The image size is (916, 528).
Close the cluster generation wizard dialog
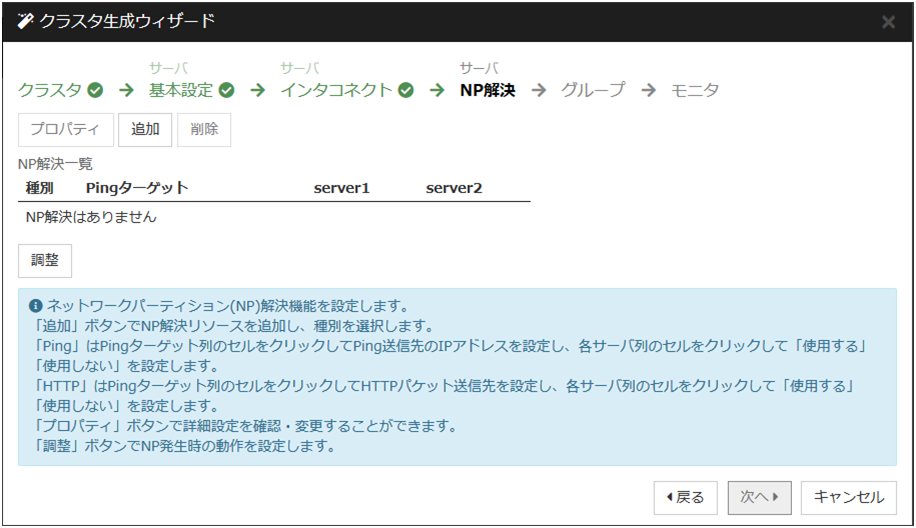888,22
